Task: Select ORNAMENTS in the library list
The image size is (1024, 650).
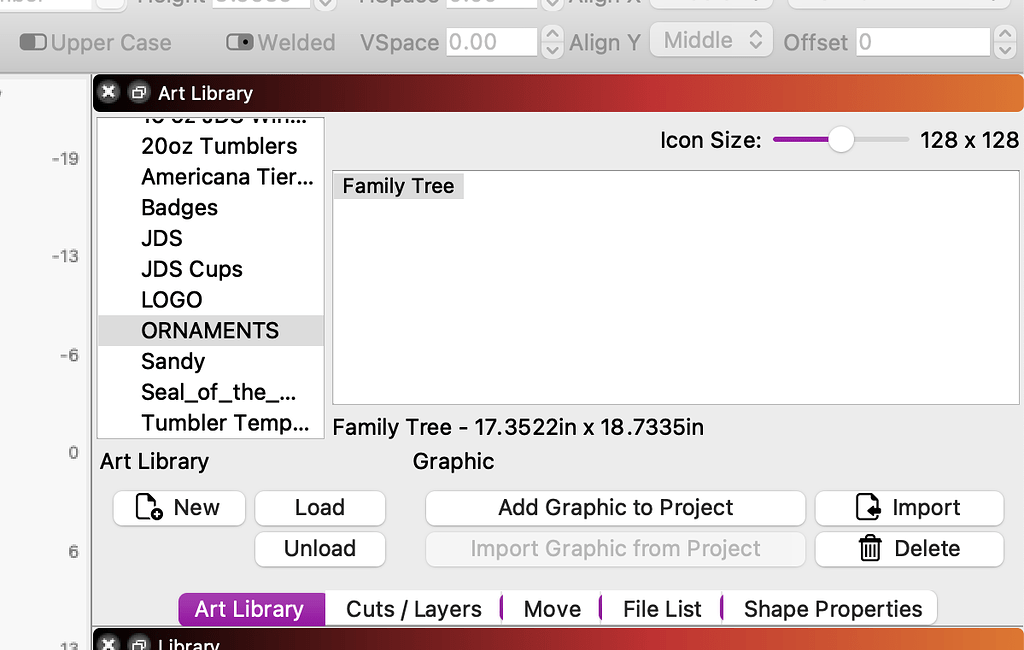Action: pos(209,330)
